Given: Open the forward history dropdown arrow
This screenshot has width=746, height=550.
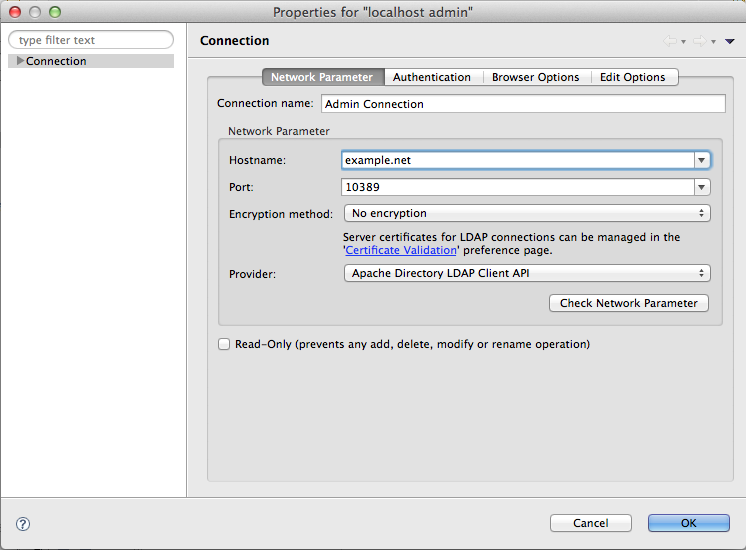Looking at the screenshot, I should 713,42.
